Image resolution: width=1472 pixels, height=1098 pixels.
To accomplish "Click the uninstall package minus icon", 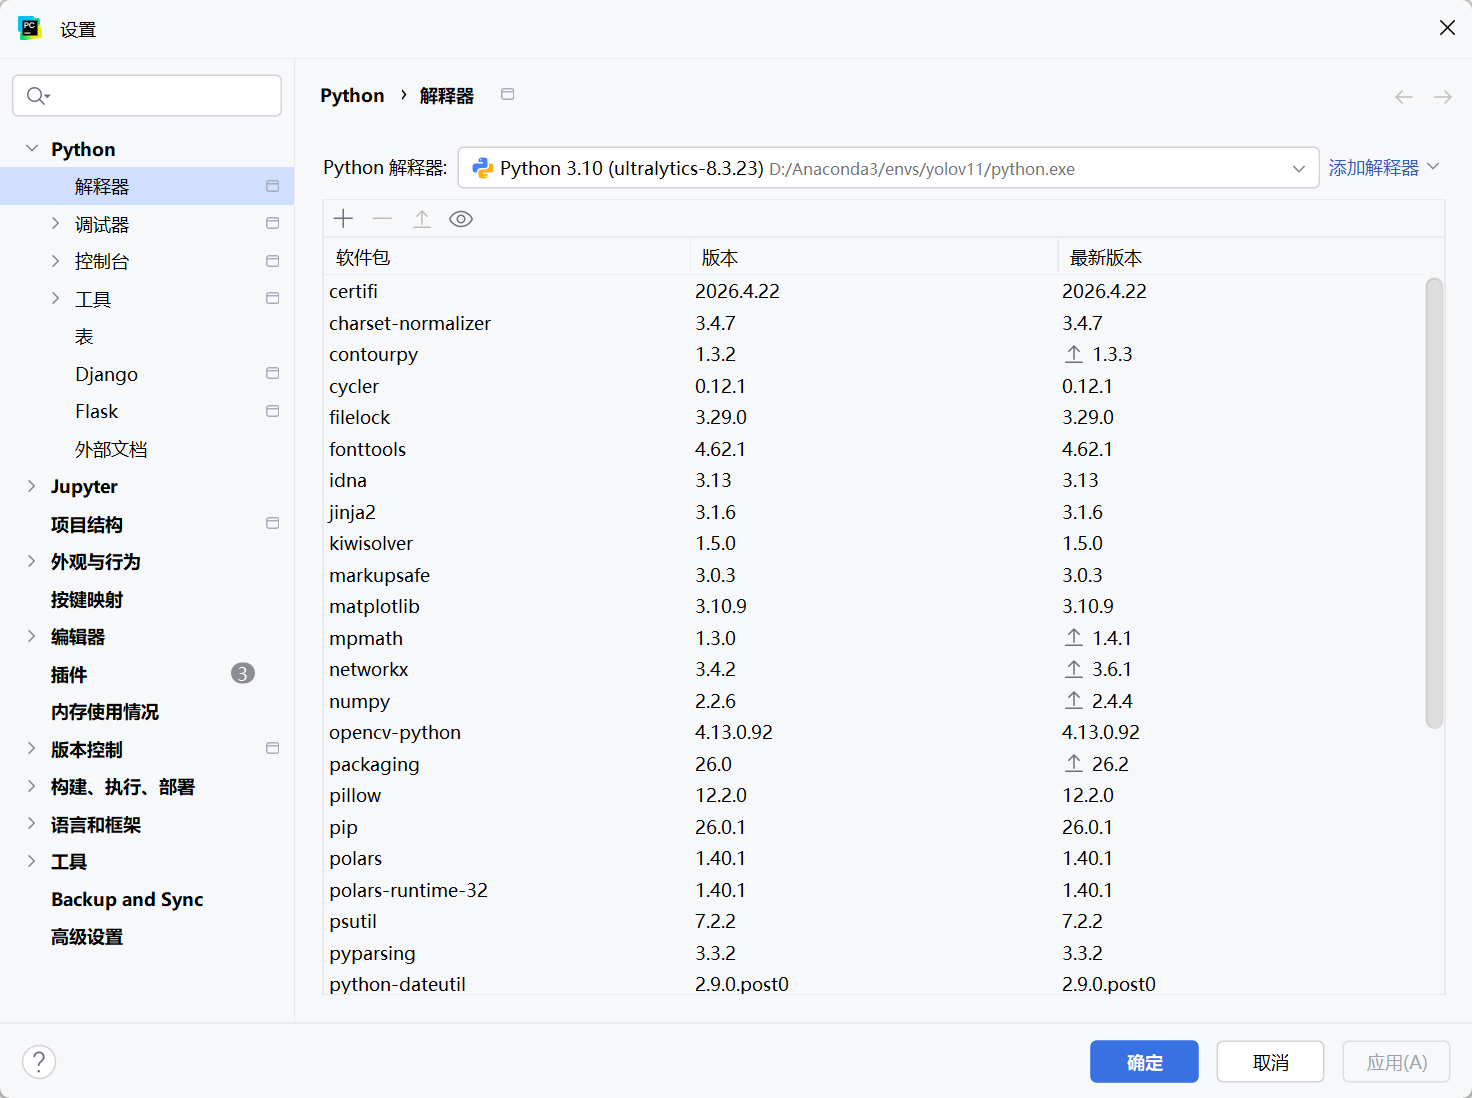I will click(x=382, y=219).
